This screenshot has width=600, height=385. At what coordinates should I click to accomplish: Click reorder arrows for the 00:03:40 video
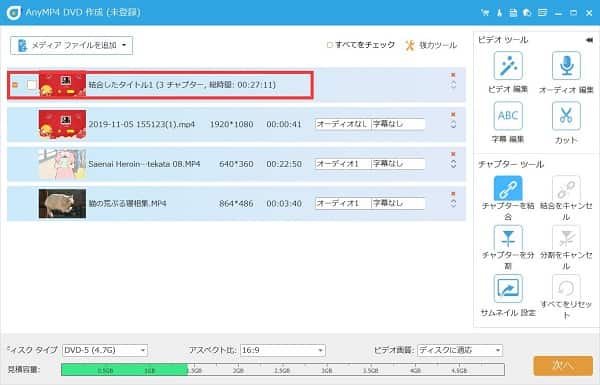click(453, 204)
